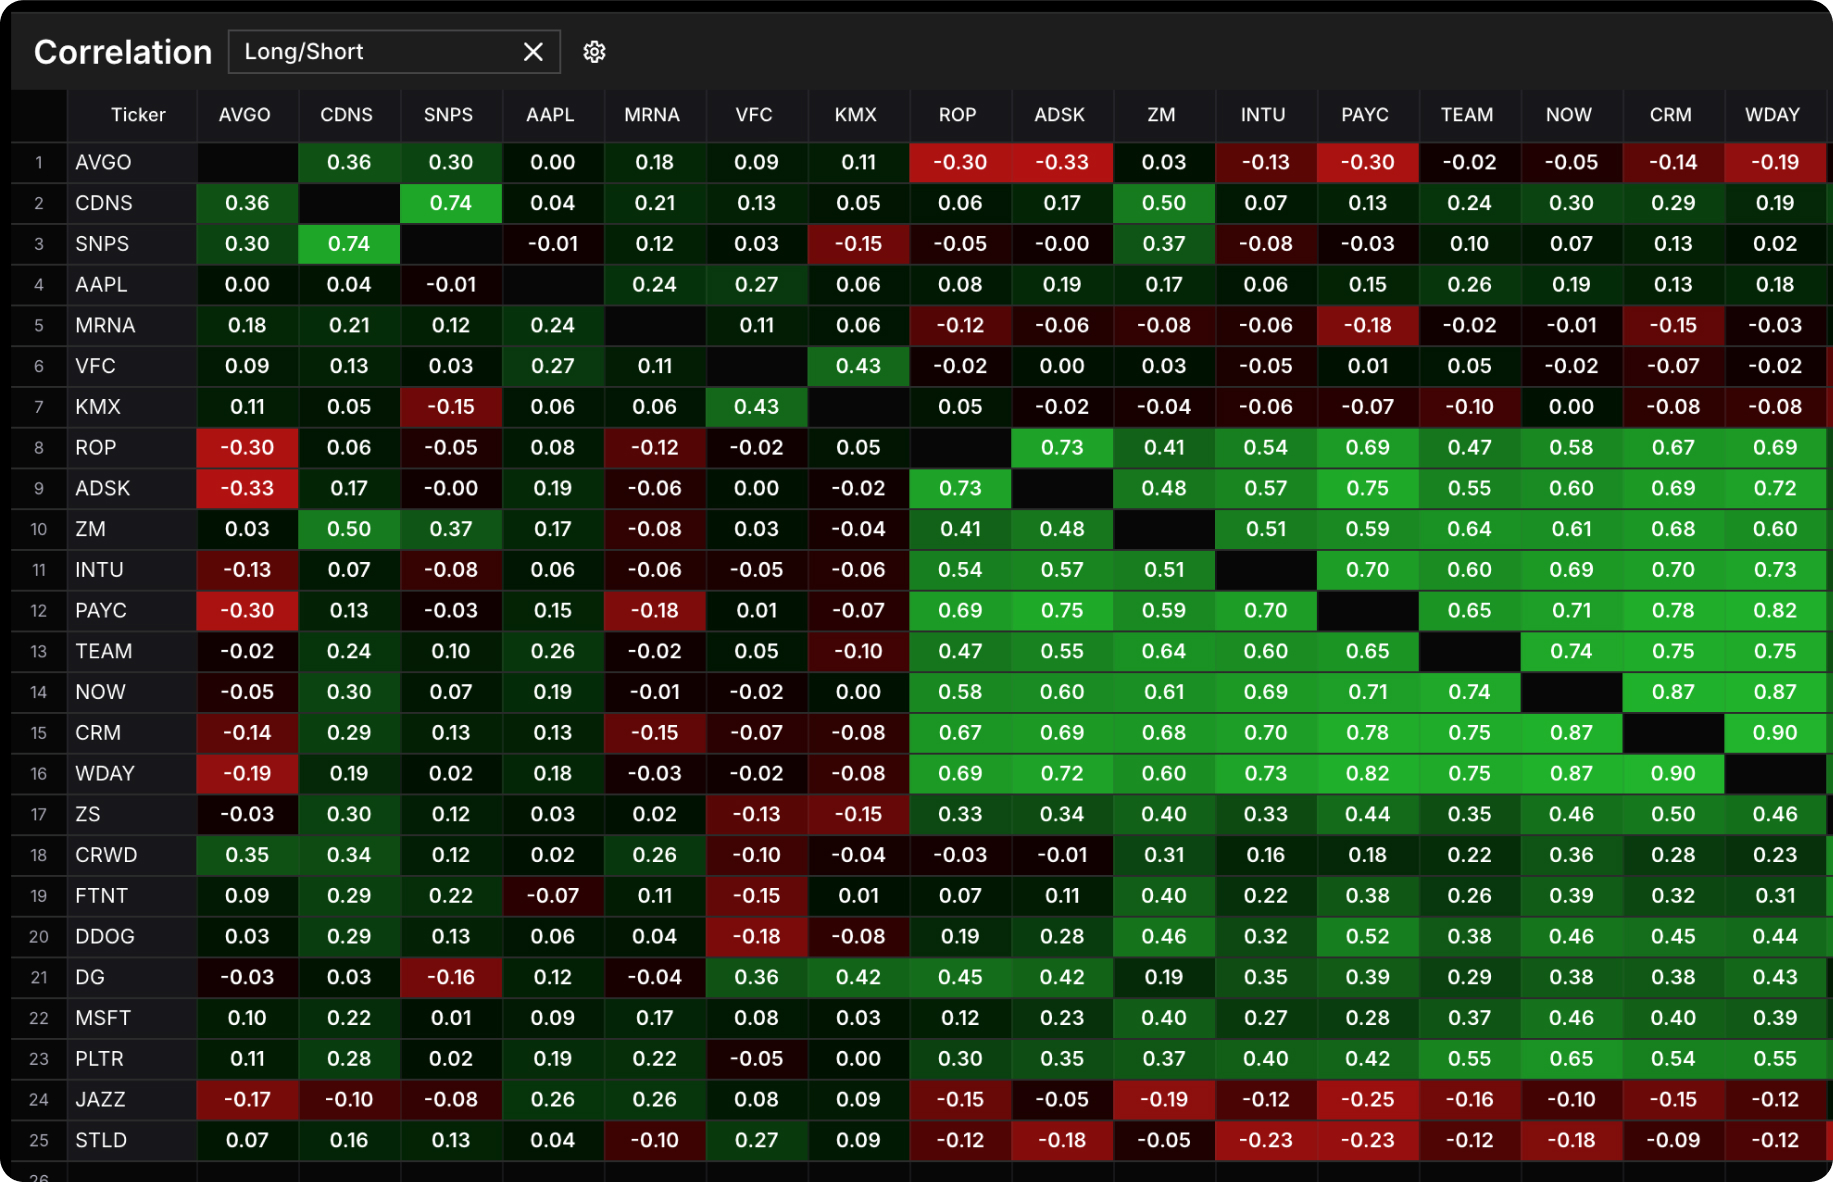Click STLD row VFC cell 0.27
The image size is (1833, 1182).
click(x=756, y=1140)
